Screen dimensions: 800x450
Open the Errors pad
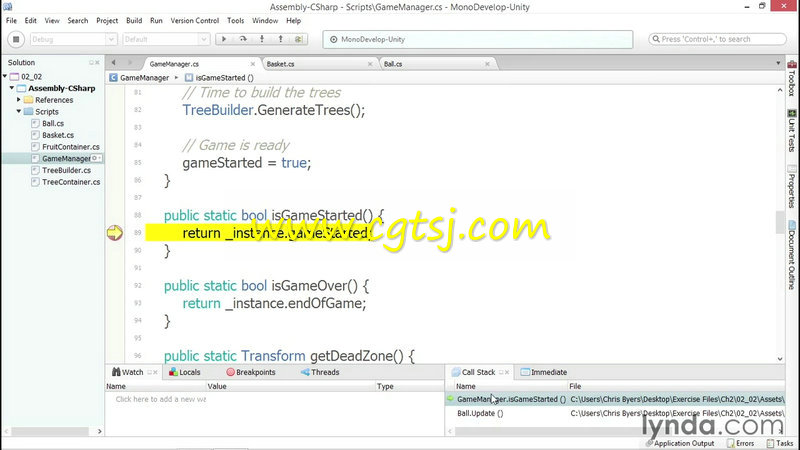pyautogui.click(x=741, y=443)
